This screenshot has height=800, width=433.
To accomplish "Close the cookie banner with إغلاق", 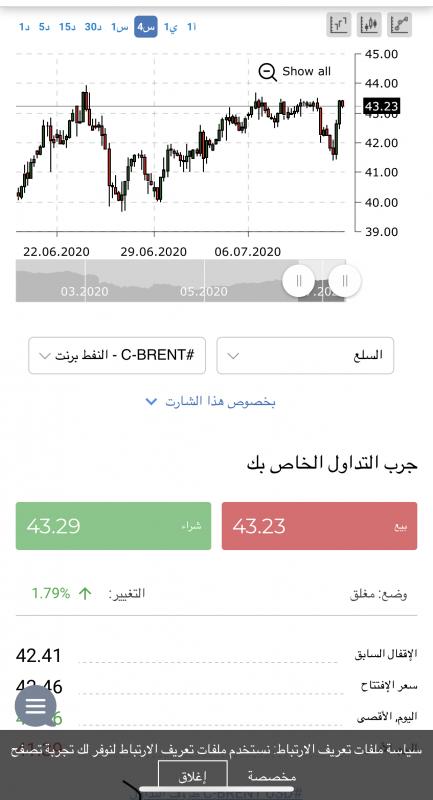I will pyautogui.click(x=193, y=776).
